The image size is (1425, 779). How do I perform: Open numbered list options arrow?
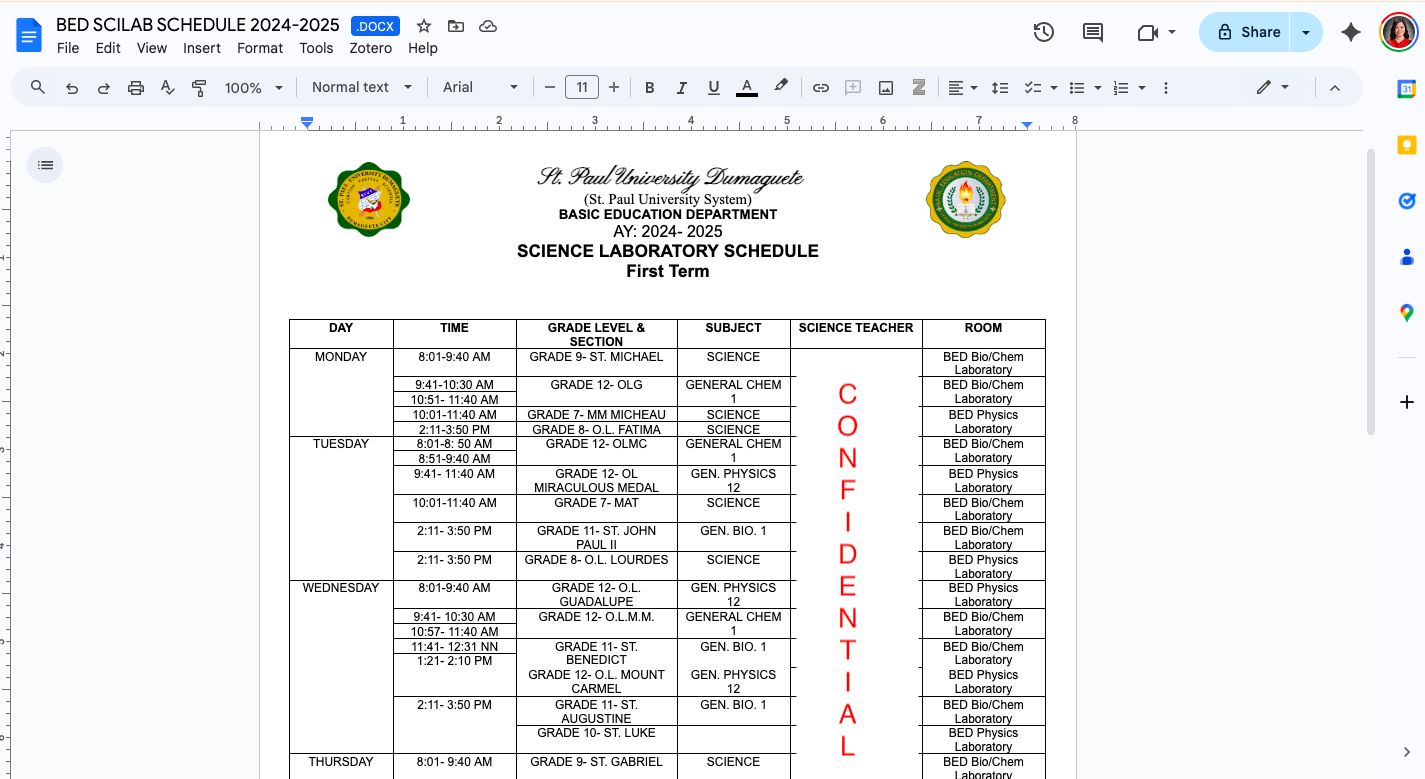pos(1142,88)
